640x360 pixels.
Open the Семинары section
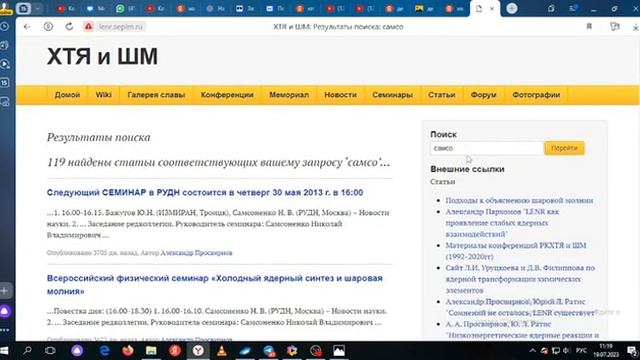(x=392, y=95)
